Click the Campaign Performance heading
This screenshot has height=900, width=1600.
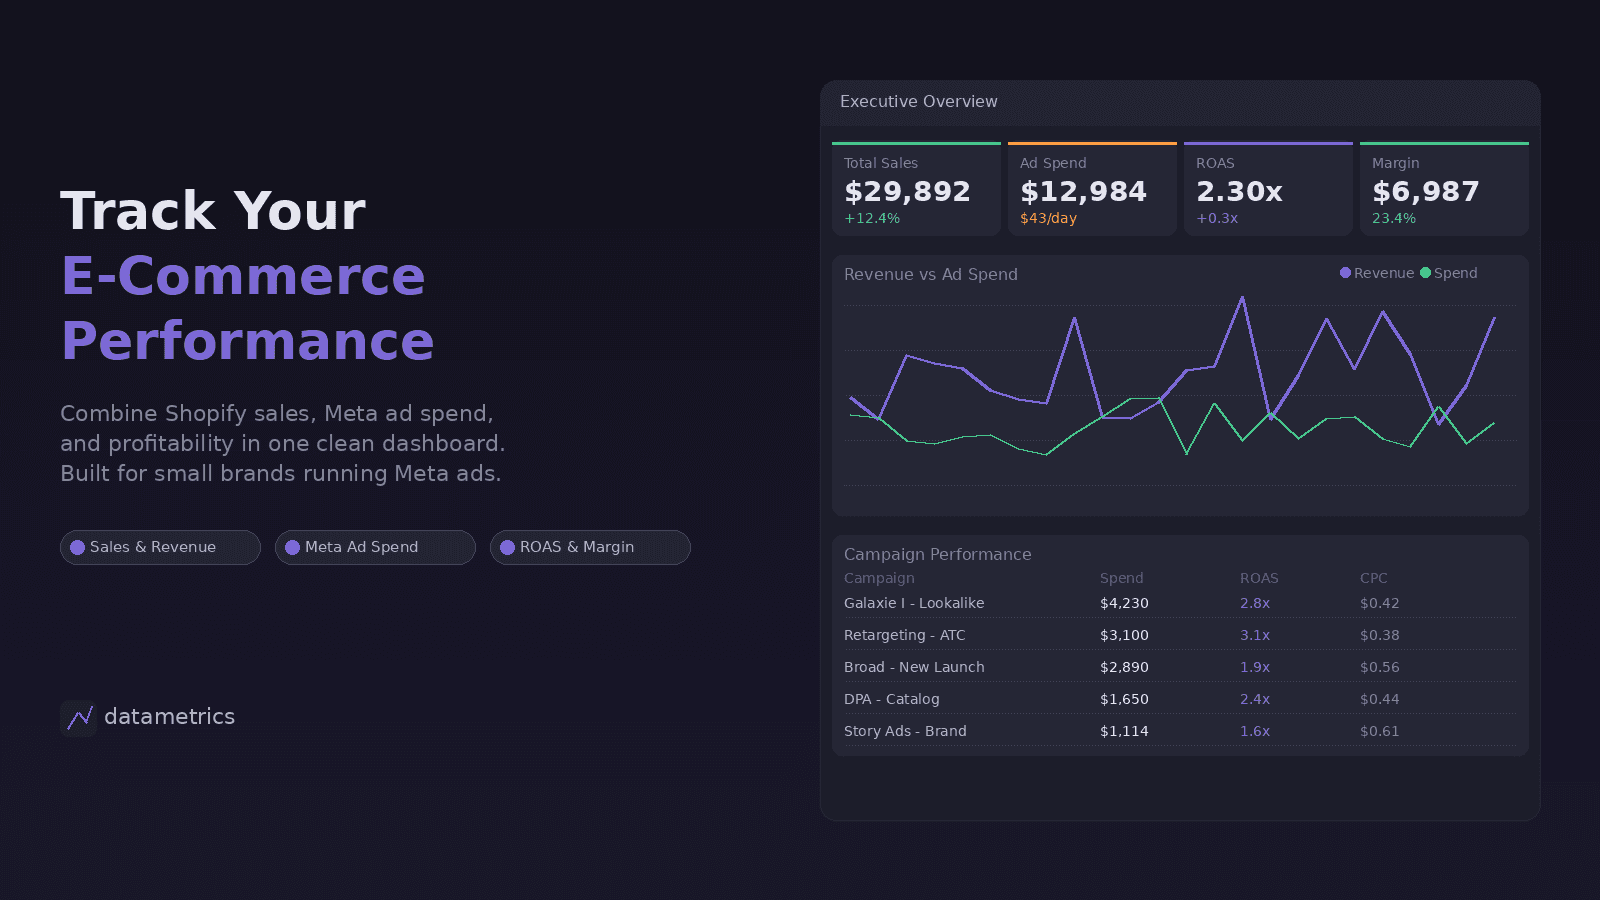[x=938, y=554]
